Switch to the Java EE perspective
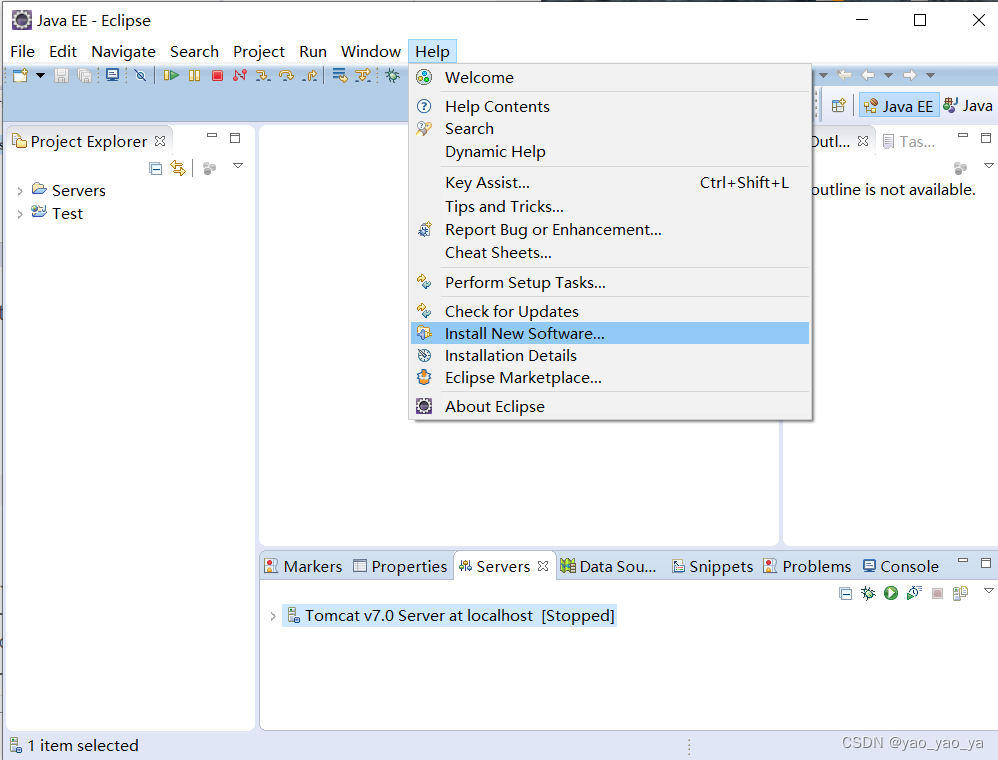This screenshot has height=760, width=998. pos(899,106)
